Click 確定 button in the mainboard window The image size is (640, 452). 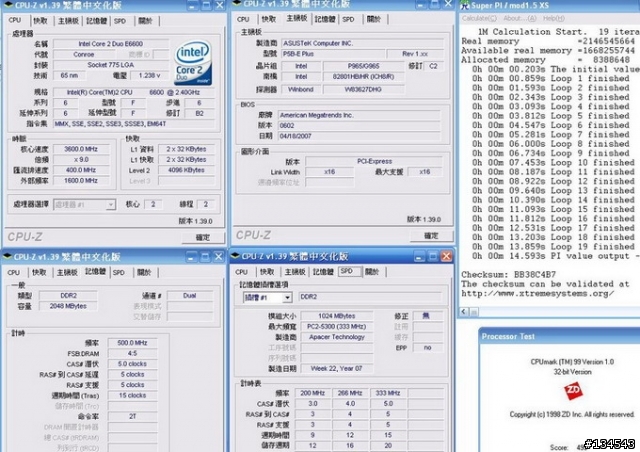431,236
